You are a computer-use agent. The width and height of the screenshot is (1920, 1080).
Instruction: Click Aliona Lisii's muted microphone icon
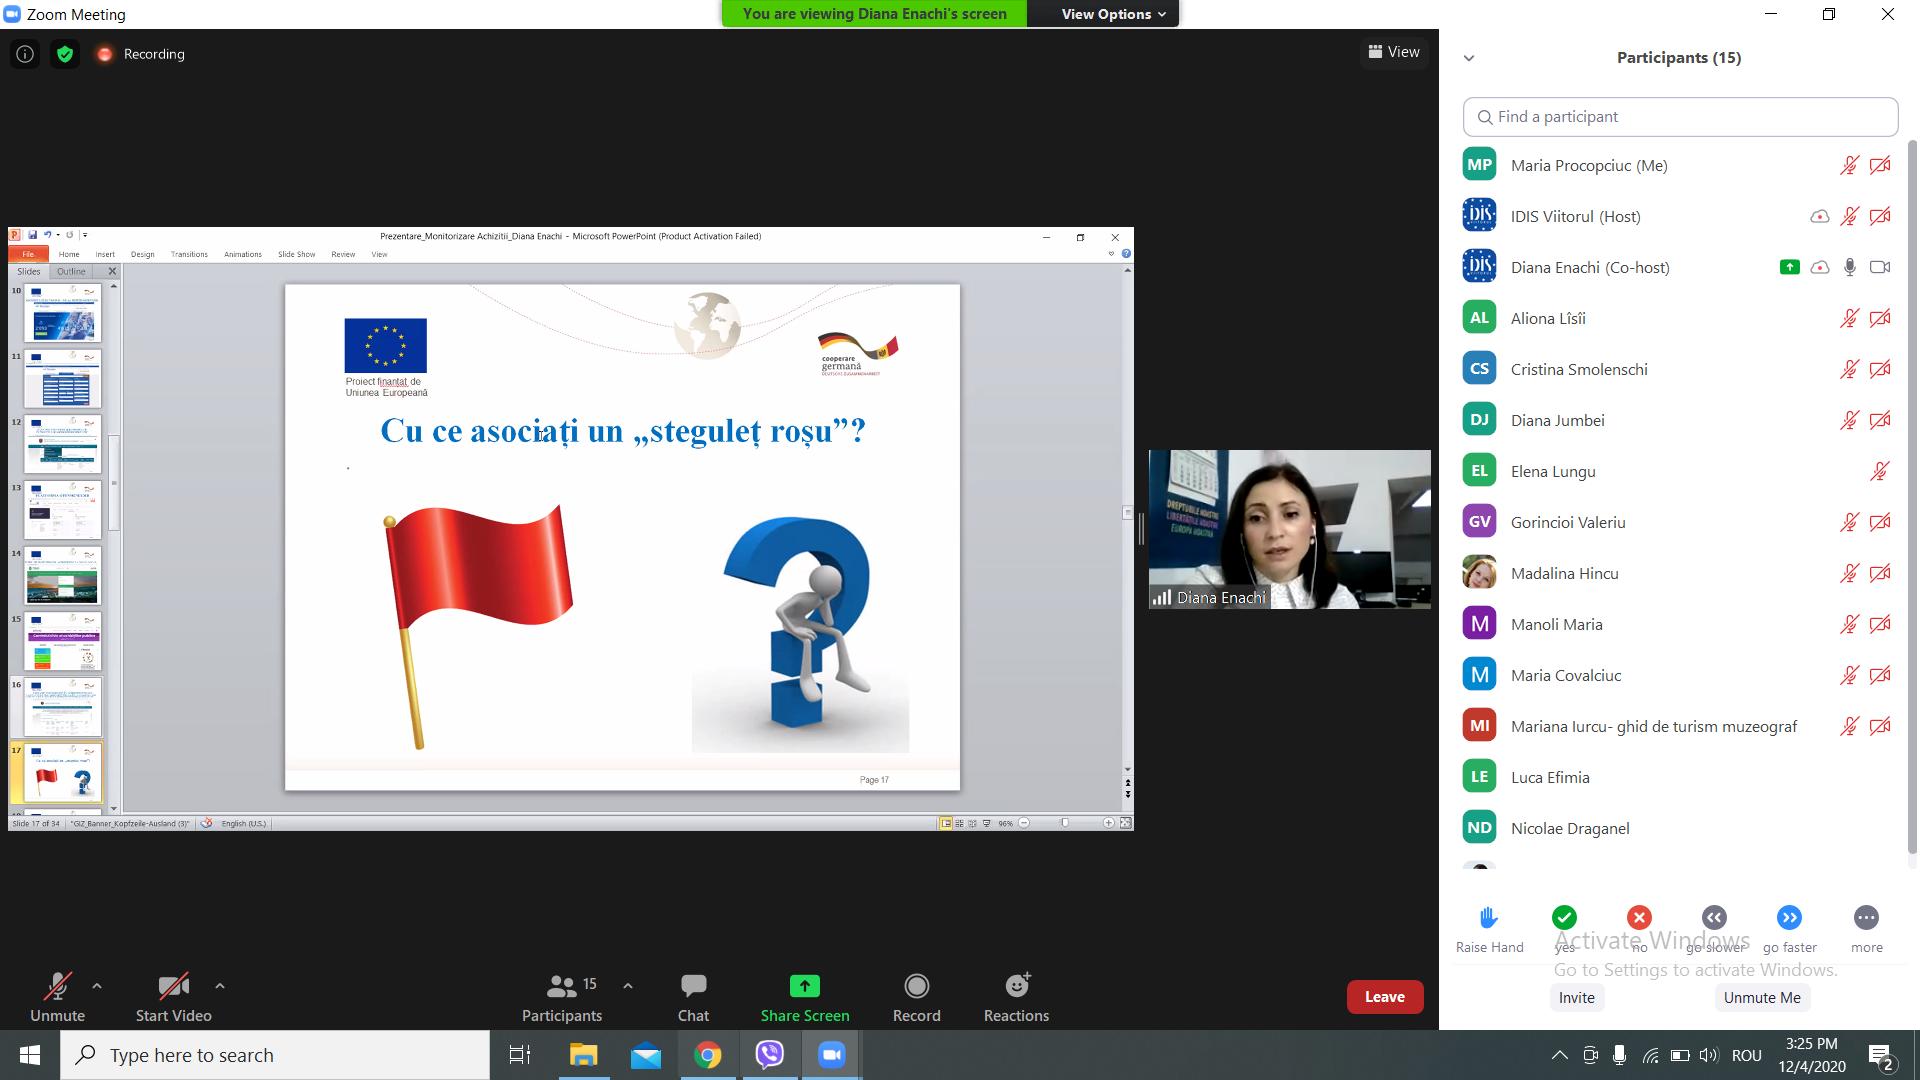tap(1849, 319)
